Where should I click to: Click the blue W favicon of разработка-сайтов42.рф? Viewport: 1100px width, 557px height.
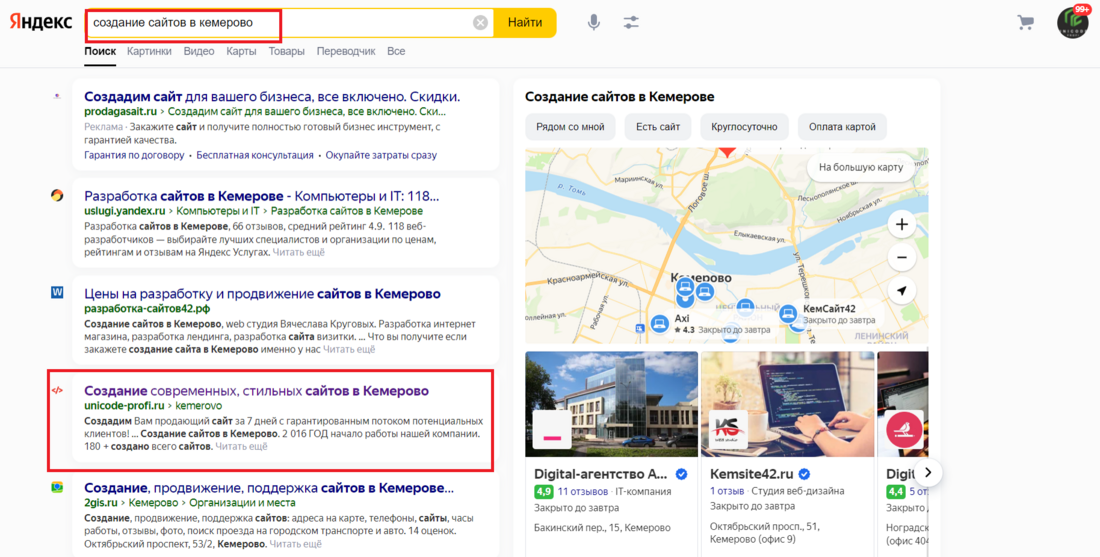[57, 292]
